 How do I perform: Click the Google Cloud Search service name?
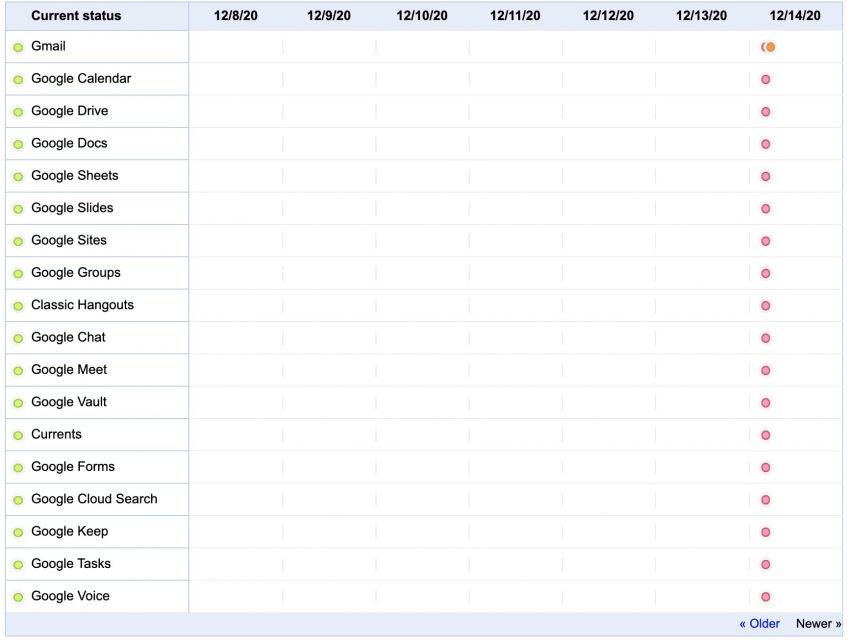tap(94, 499)
